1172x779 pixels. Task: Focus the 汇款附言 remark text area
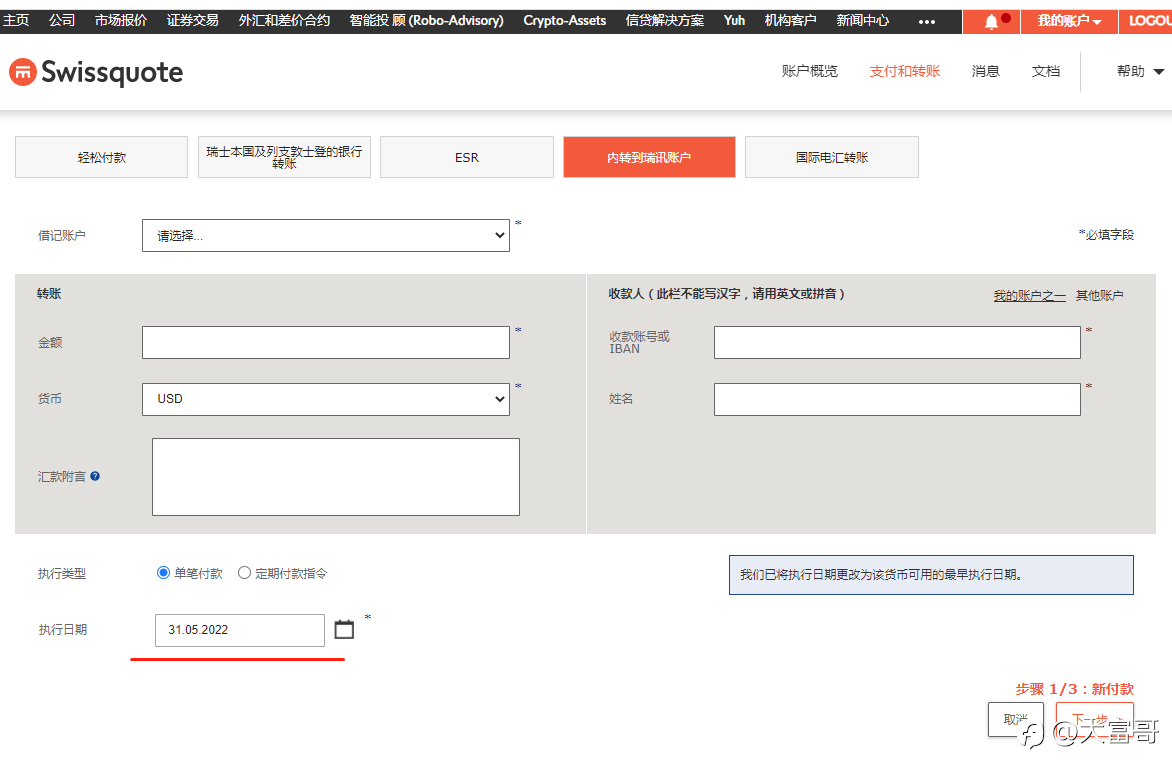[x=336, y=477]
